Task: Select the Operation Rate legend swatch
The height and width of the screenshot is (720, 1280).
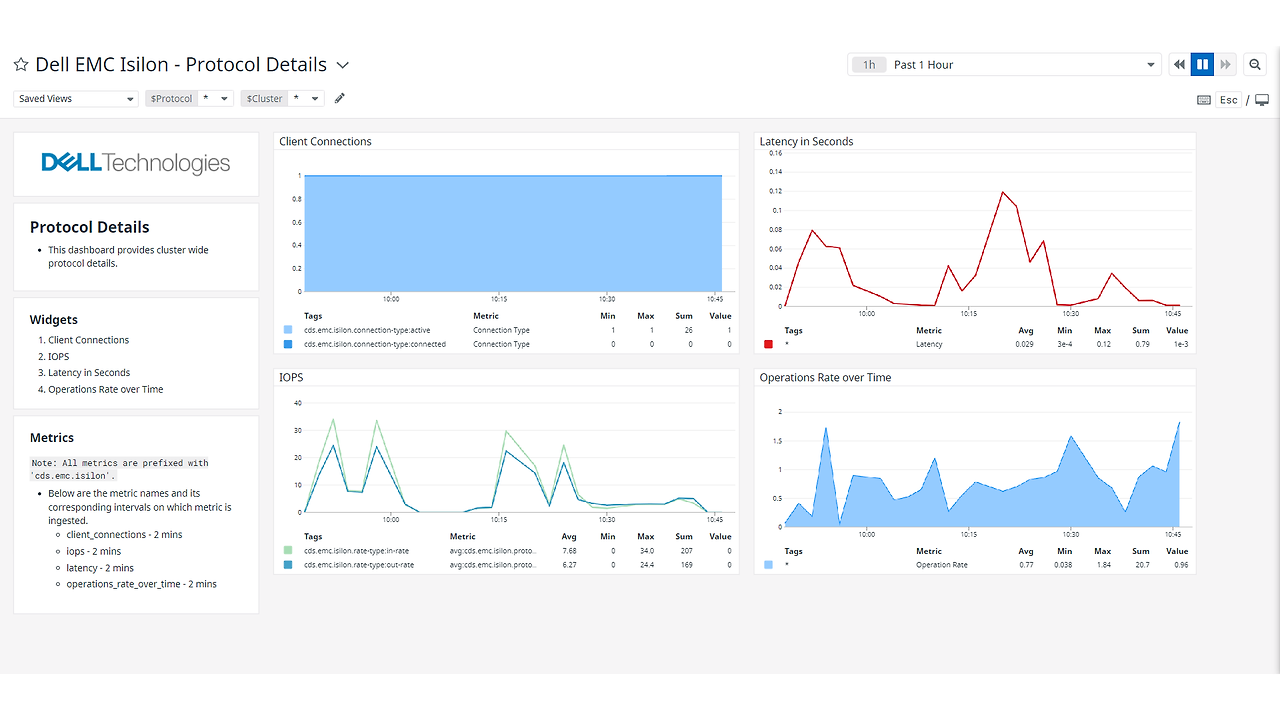Action: (x=768, y=565)
